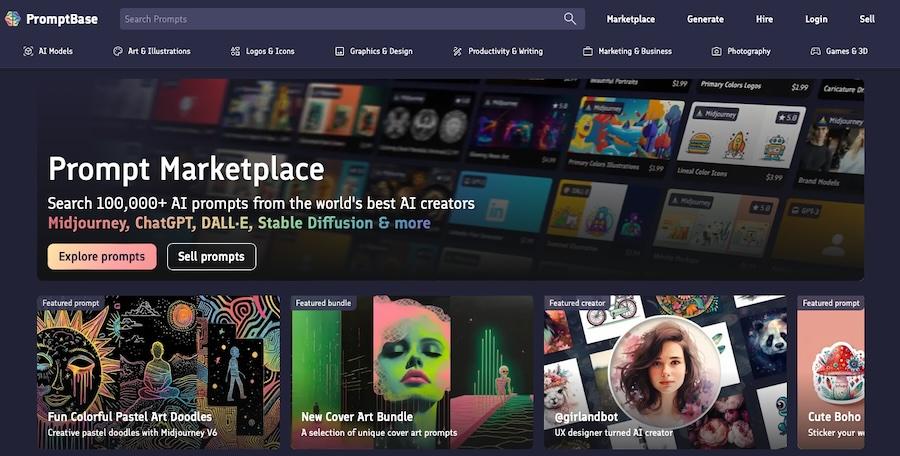Click the Logos & Icons category icon
Viewport: 900px width, 456px height.
pyautogui.click(x=235, y=51)
